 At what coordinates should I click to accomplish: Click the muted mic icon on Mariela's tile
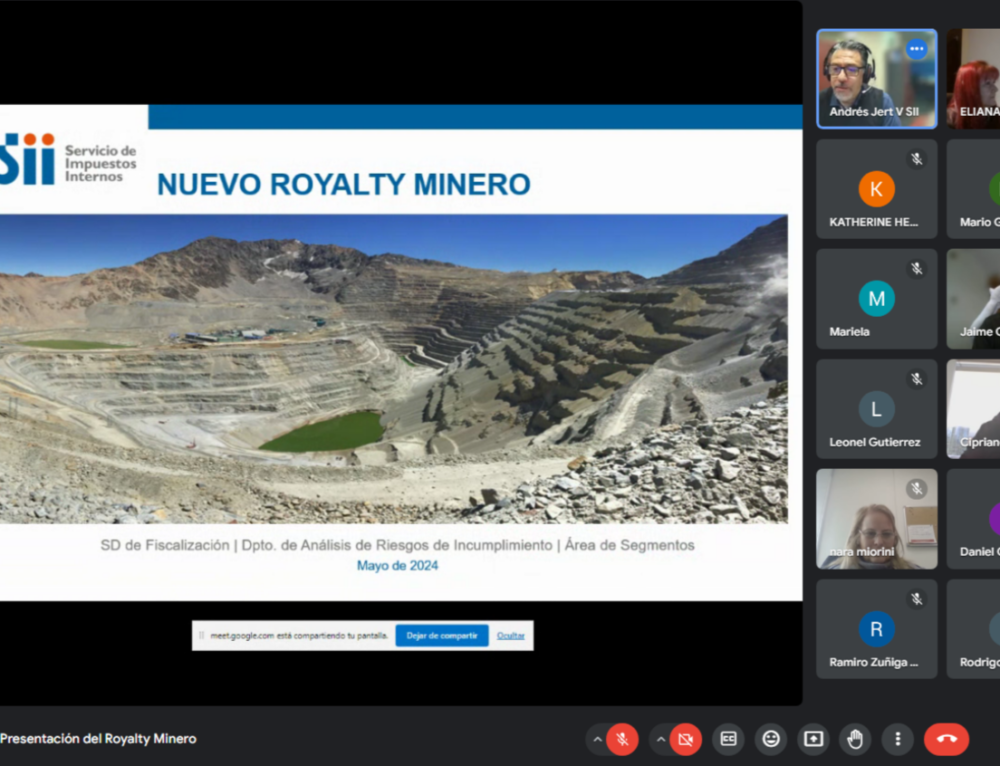917,269
